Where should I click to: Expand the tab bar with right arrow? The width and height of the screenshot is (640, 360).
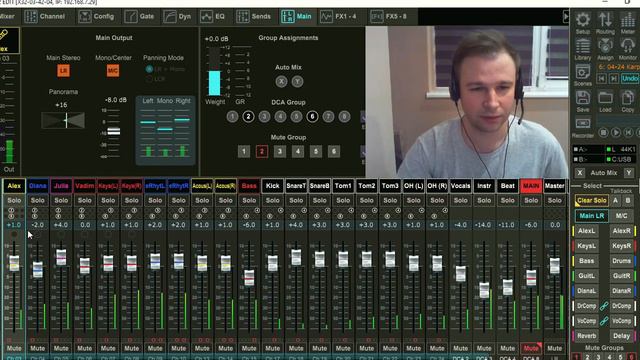(566, 16)
